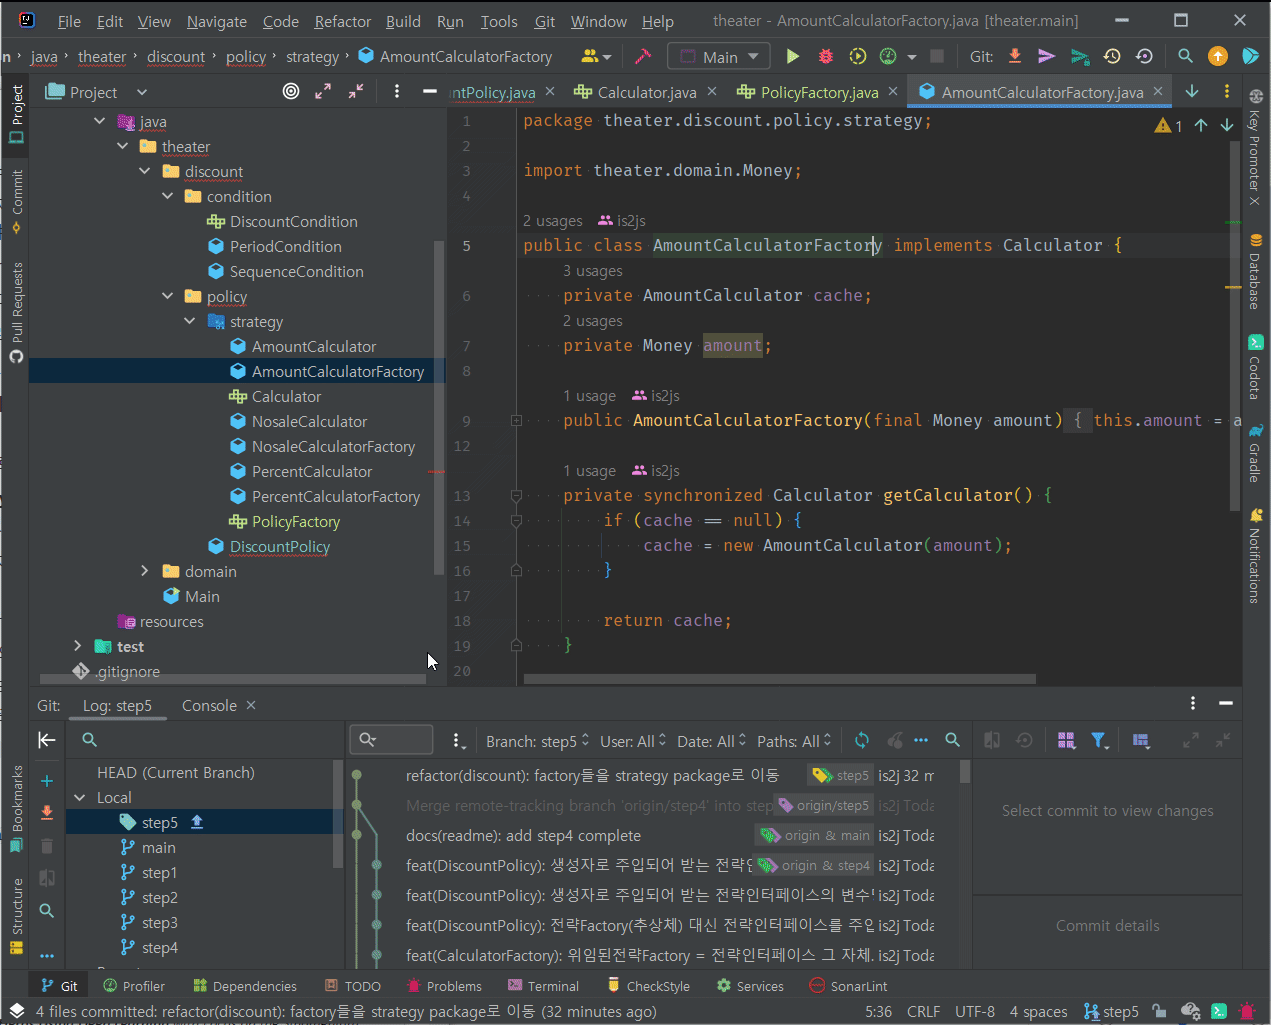Click the step5 branch widget in status bar

point(1111,1011)
